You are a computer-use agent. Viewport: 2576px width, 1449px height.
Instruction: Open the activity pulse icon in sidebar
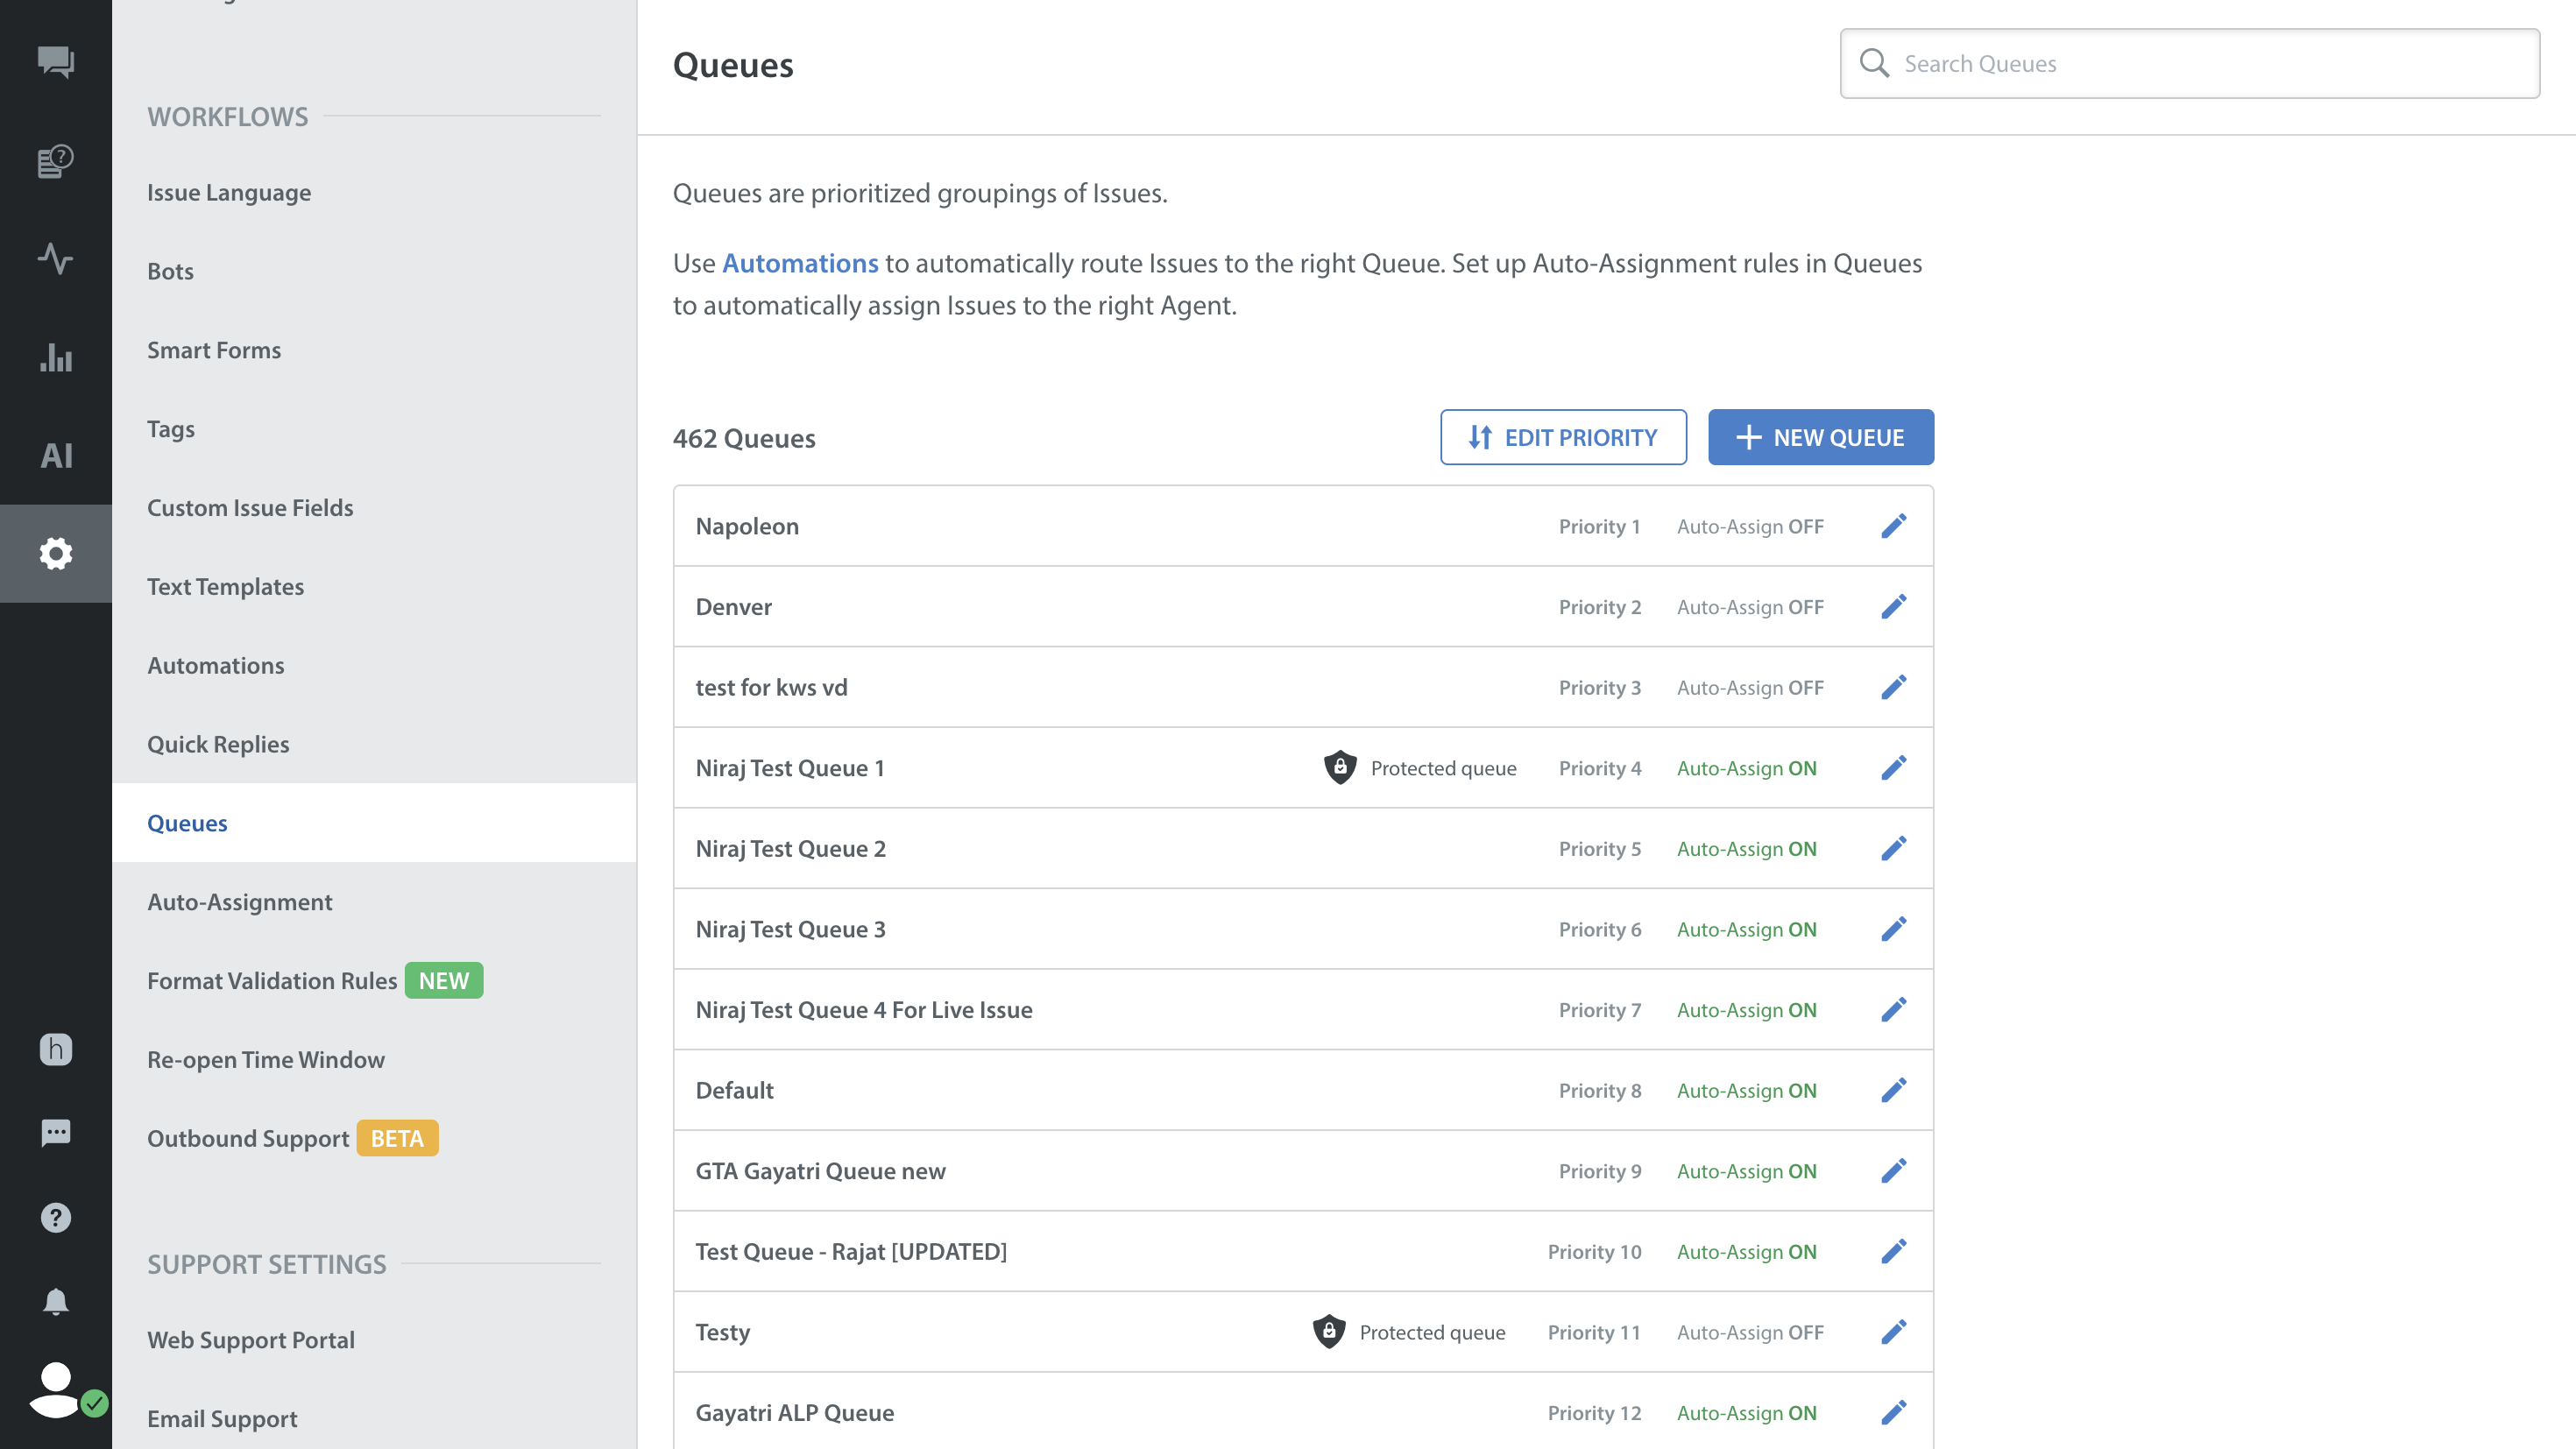click(55, 259)
